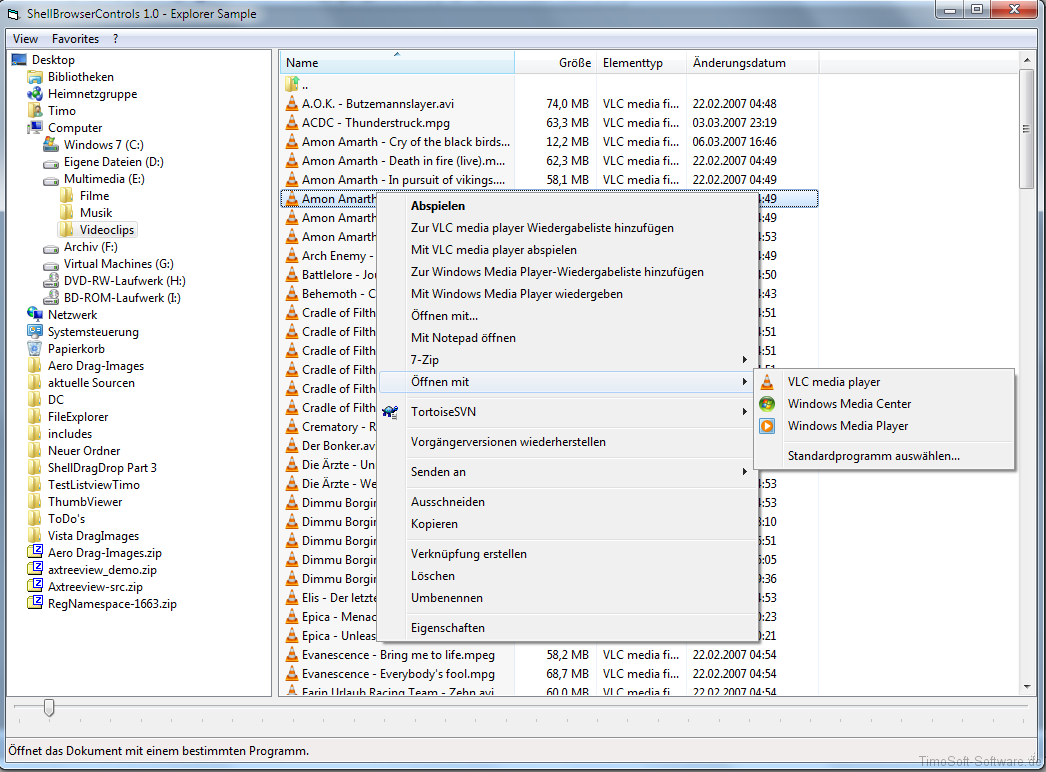The image size is (1046, 772).
Task: Select FileExplorer folder in tree
Action: (x=78, y=416)
